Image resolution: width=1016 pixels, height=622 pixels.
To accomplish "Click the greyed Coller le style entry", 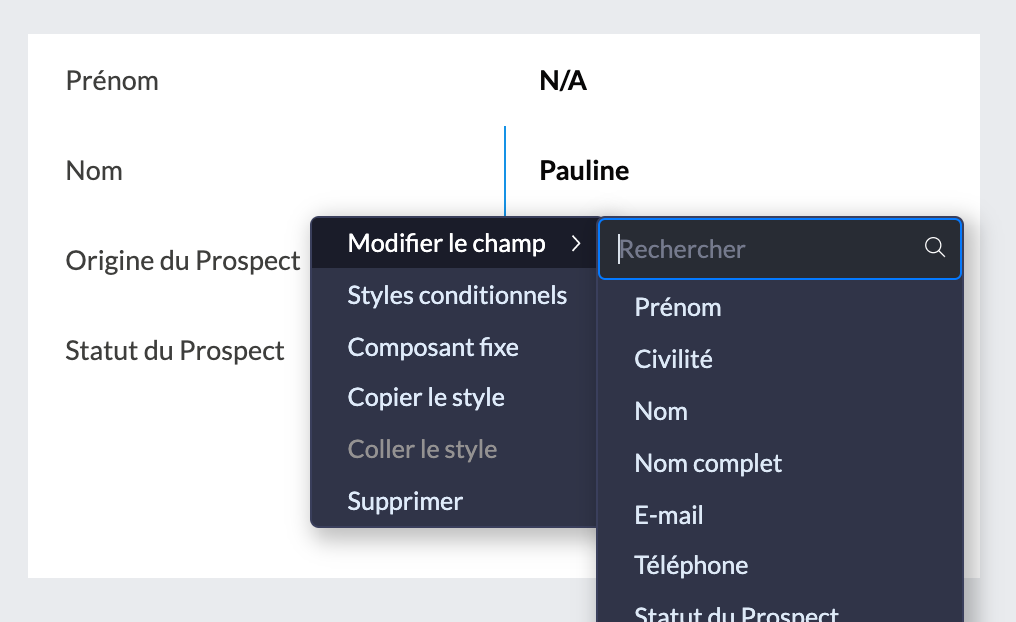I will pyautogui.click(x=422, y=450).
